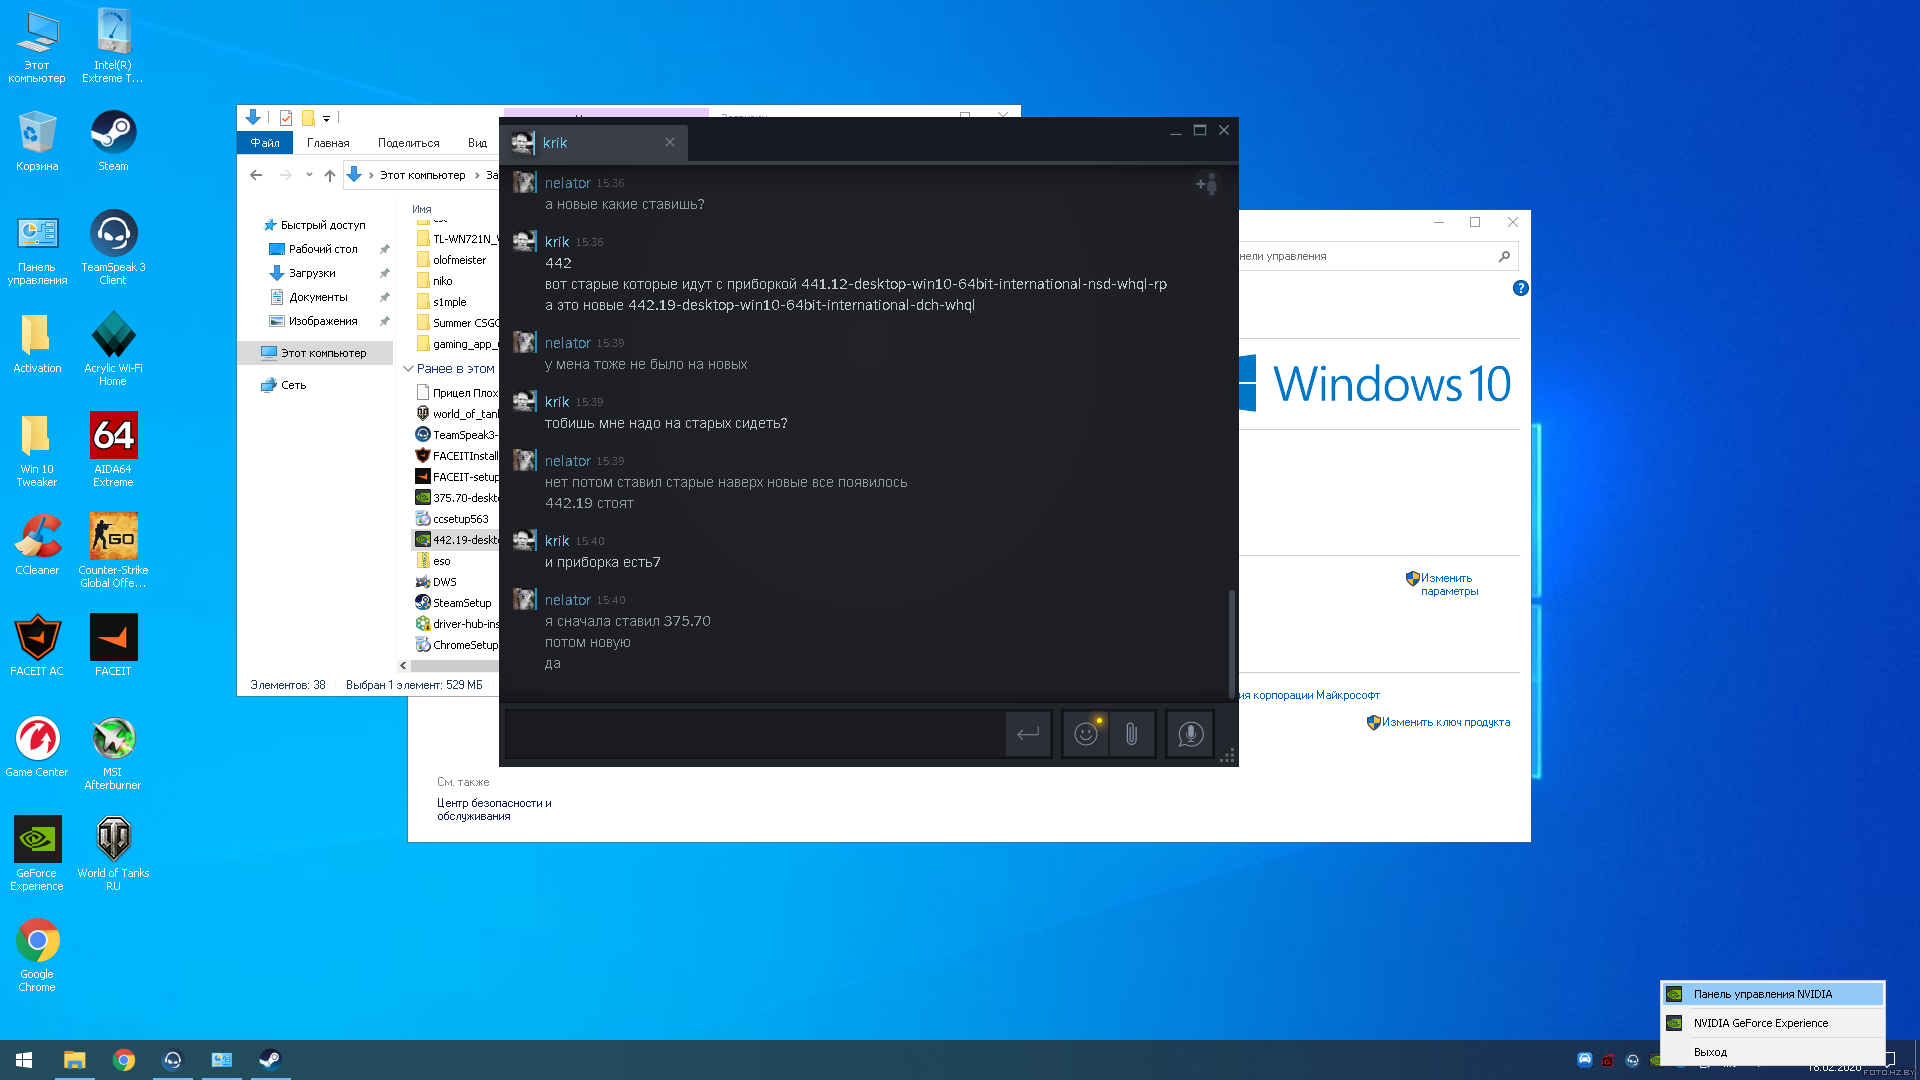
Task: Go up one folder level in Explorer
Action: [329, 175]
